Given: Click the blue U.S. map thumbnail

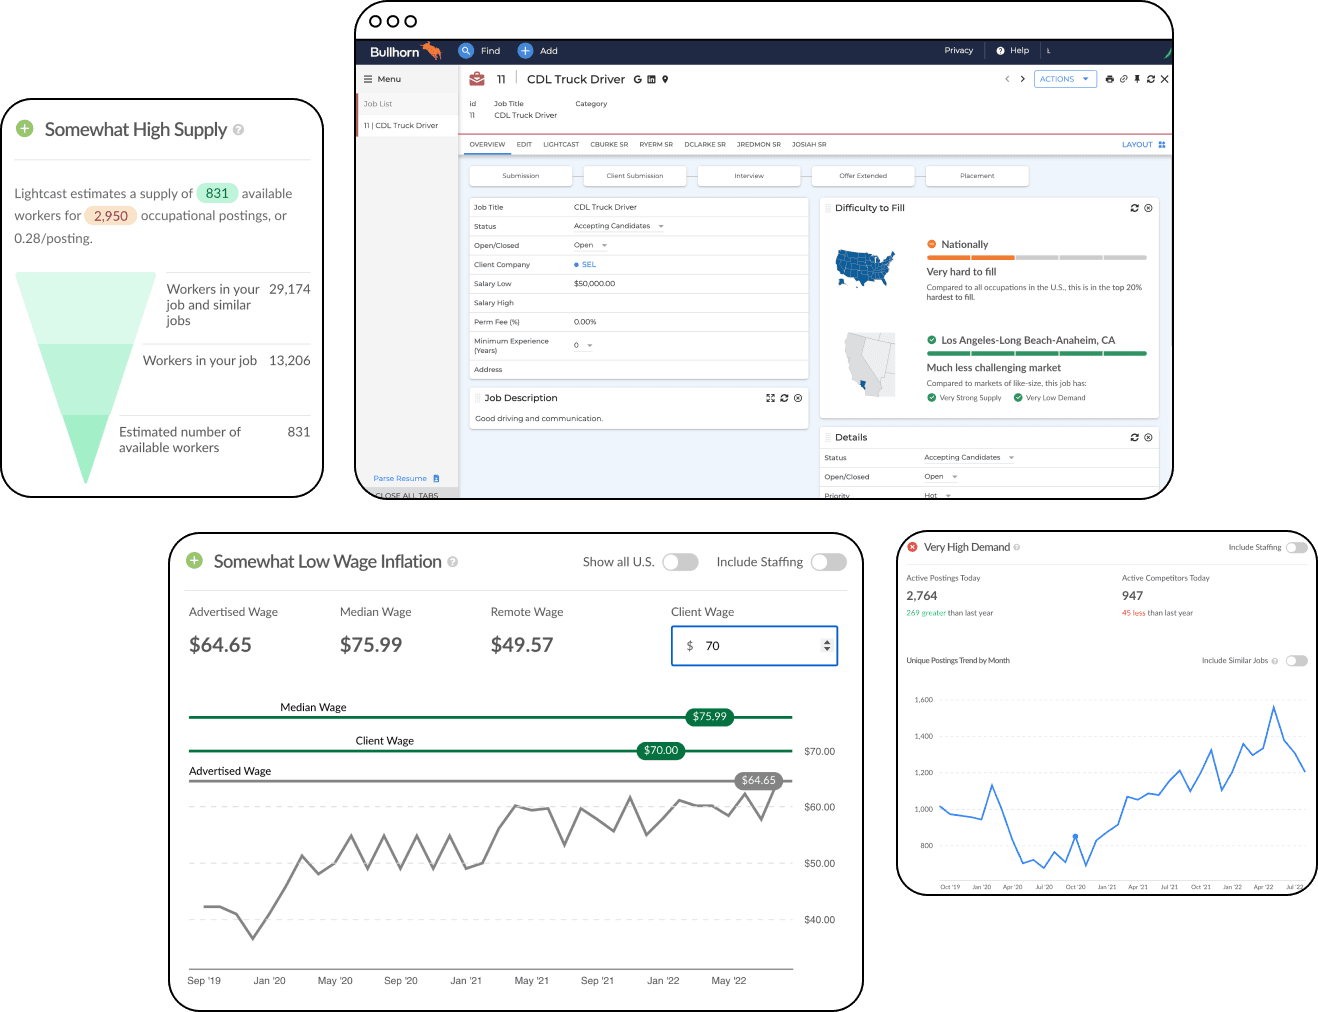Looking at the screenshot, I should tap(865, 268).
